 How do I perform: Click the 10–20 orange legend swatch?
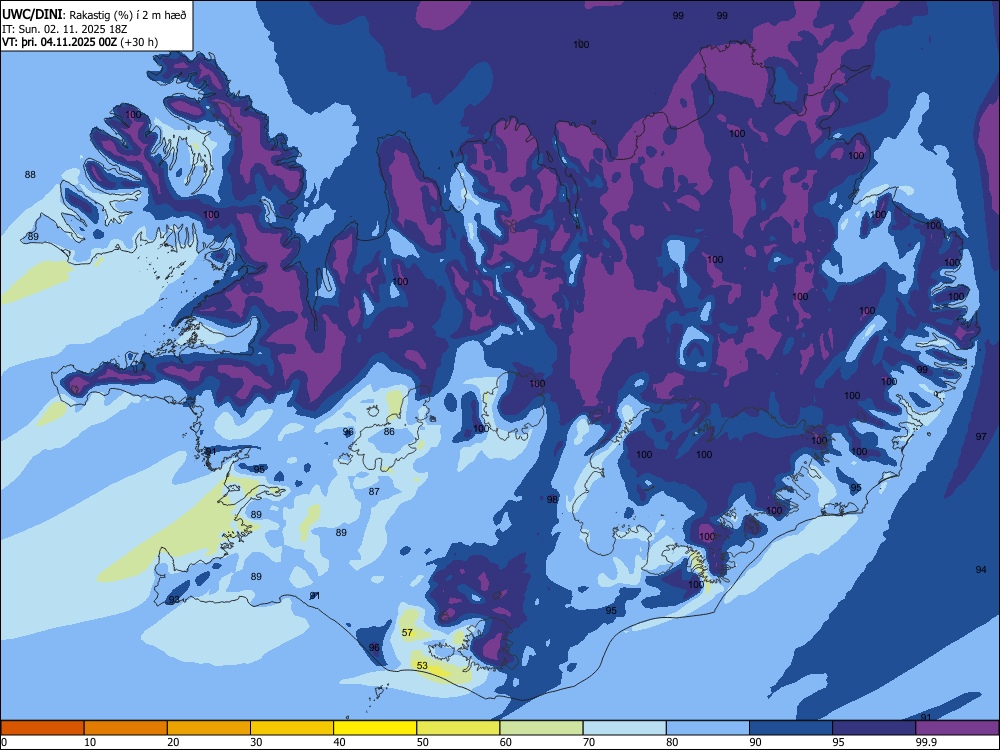(x=126, y=728)
